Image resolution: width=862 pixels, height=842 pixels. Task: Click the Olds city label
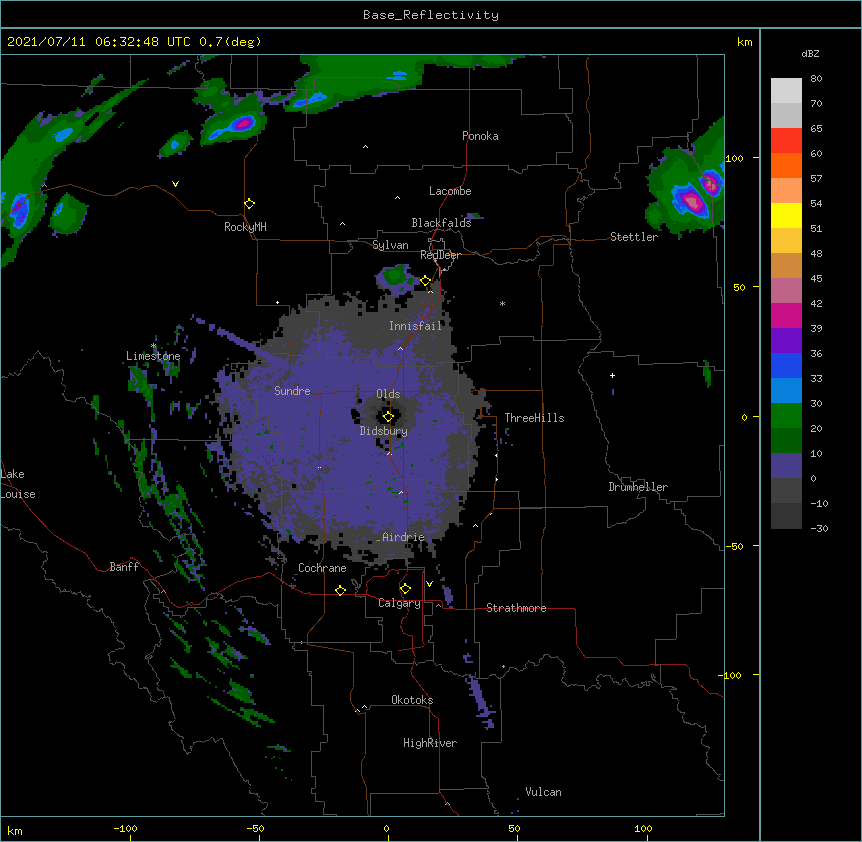click(x=388, y=394)
